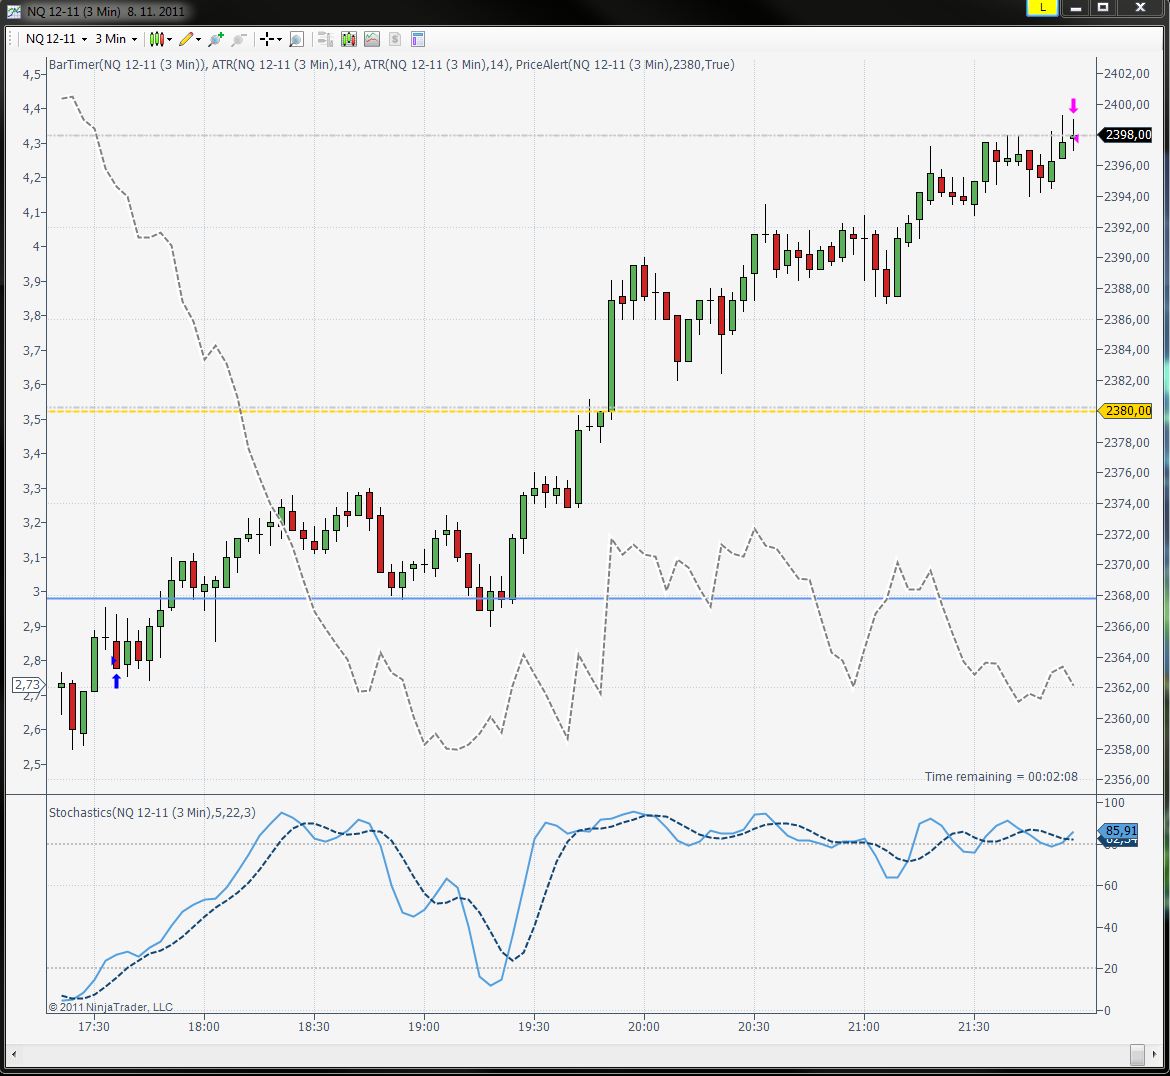Open the strategies line chart icon
The image size is (1170, 1076).
372,40
